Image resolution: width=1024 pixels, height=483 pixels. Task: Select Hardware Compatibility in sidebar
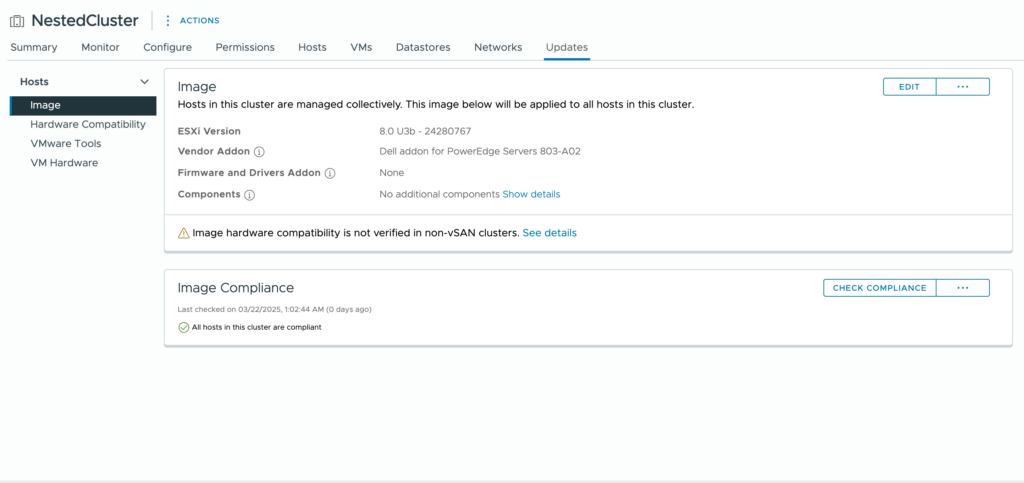(x=88, y=125)
